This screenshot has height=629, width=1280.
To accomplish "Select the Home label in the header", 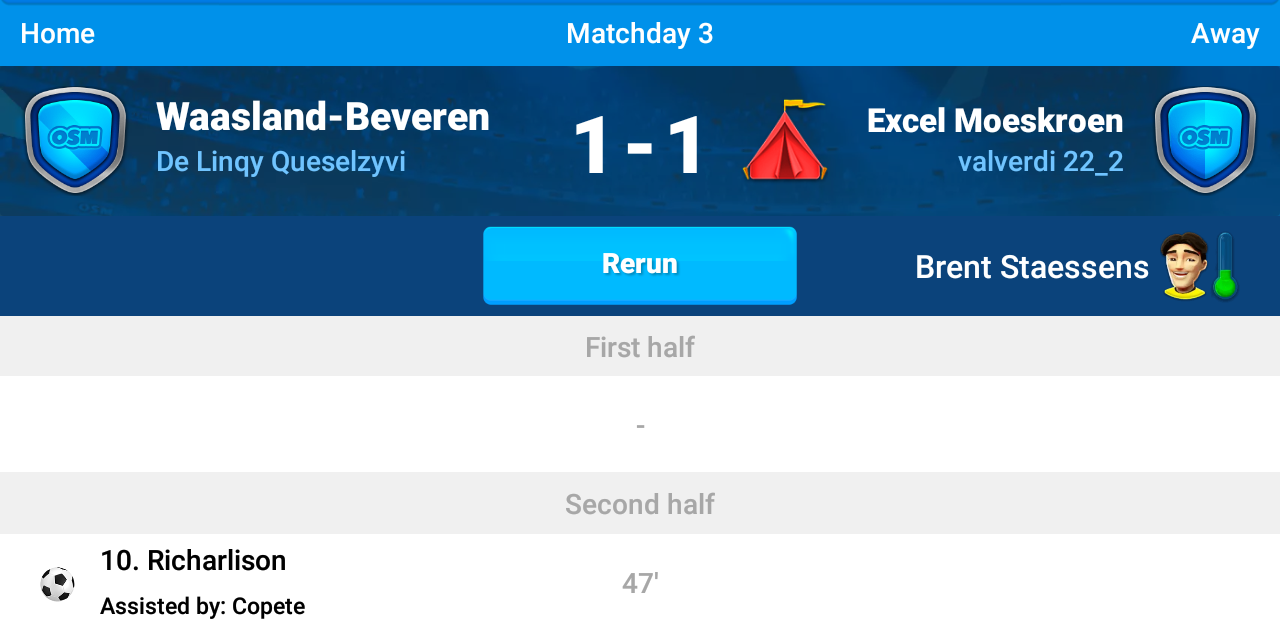I will (57, 34).
